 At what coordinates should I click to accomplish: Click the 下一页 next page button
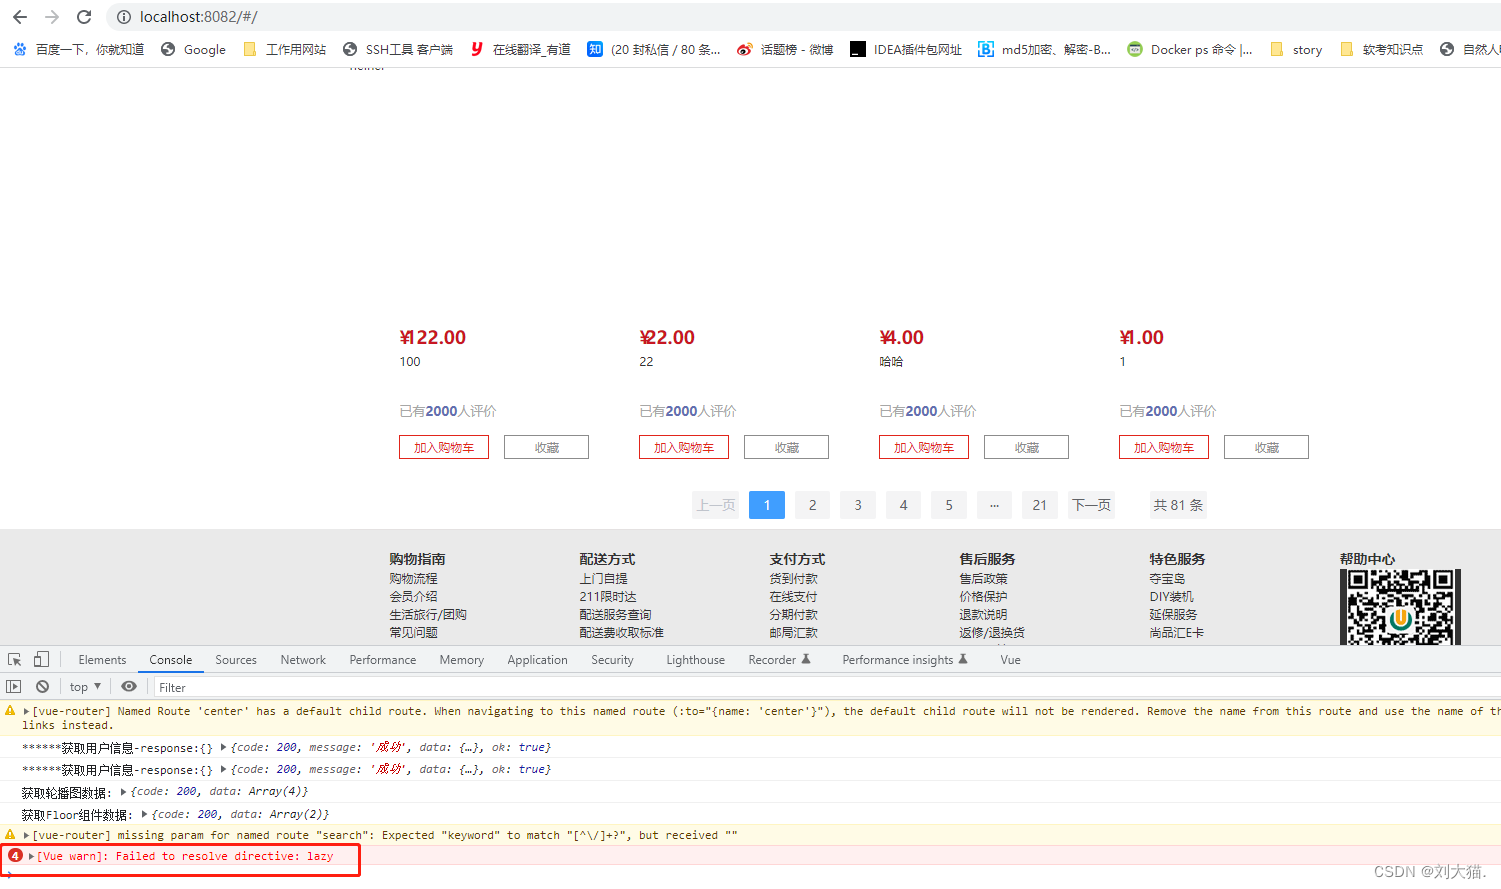[1091, 505]
